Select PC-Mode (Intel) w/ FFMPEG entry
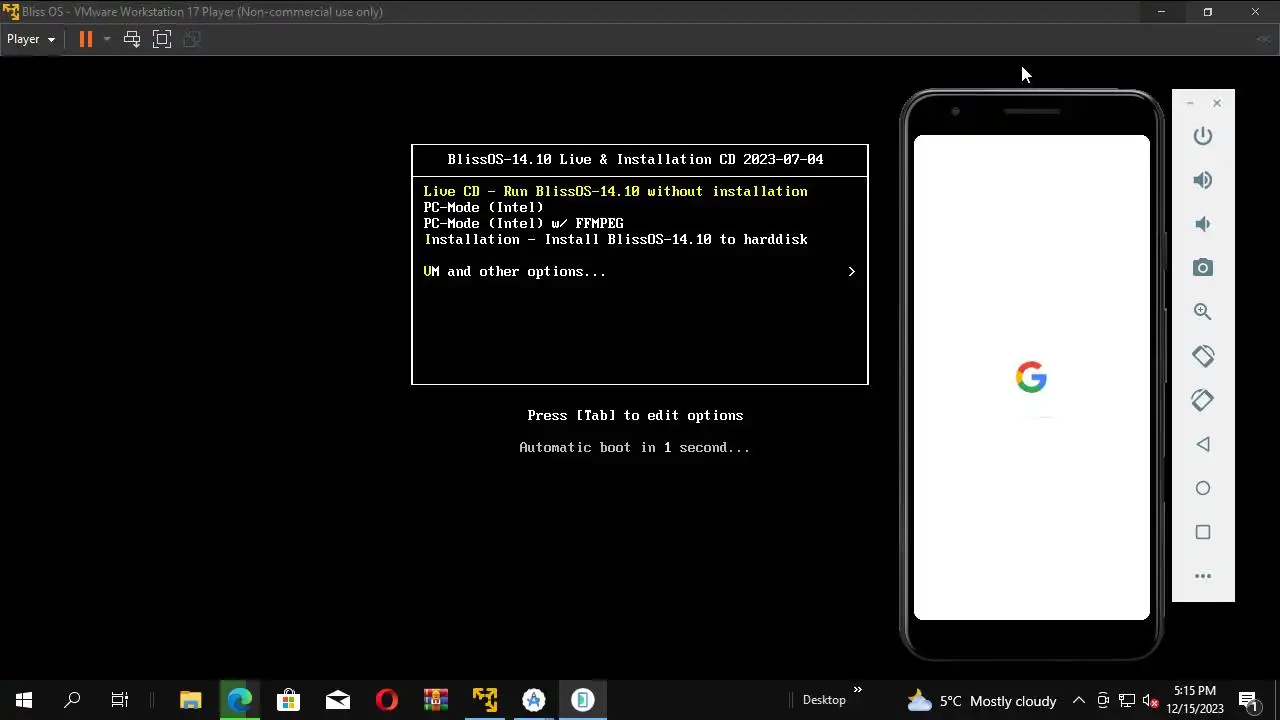The height and width of the screenshot is (720, 1280). 523,223
